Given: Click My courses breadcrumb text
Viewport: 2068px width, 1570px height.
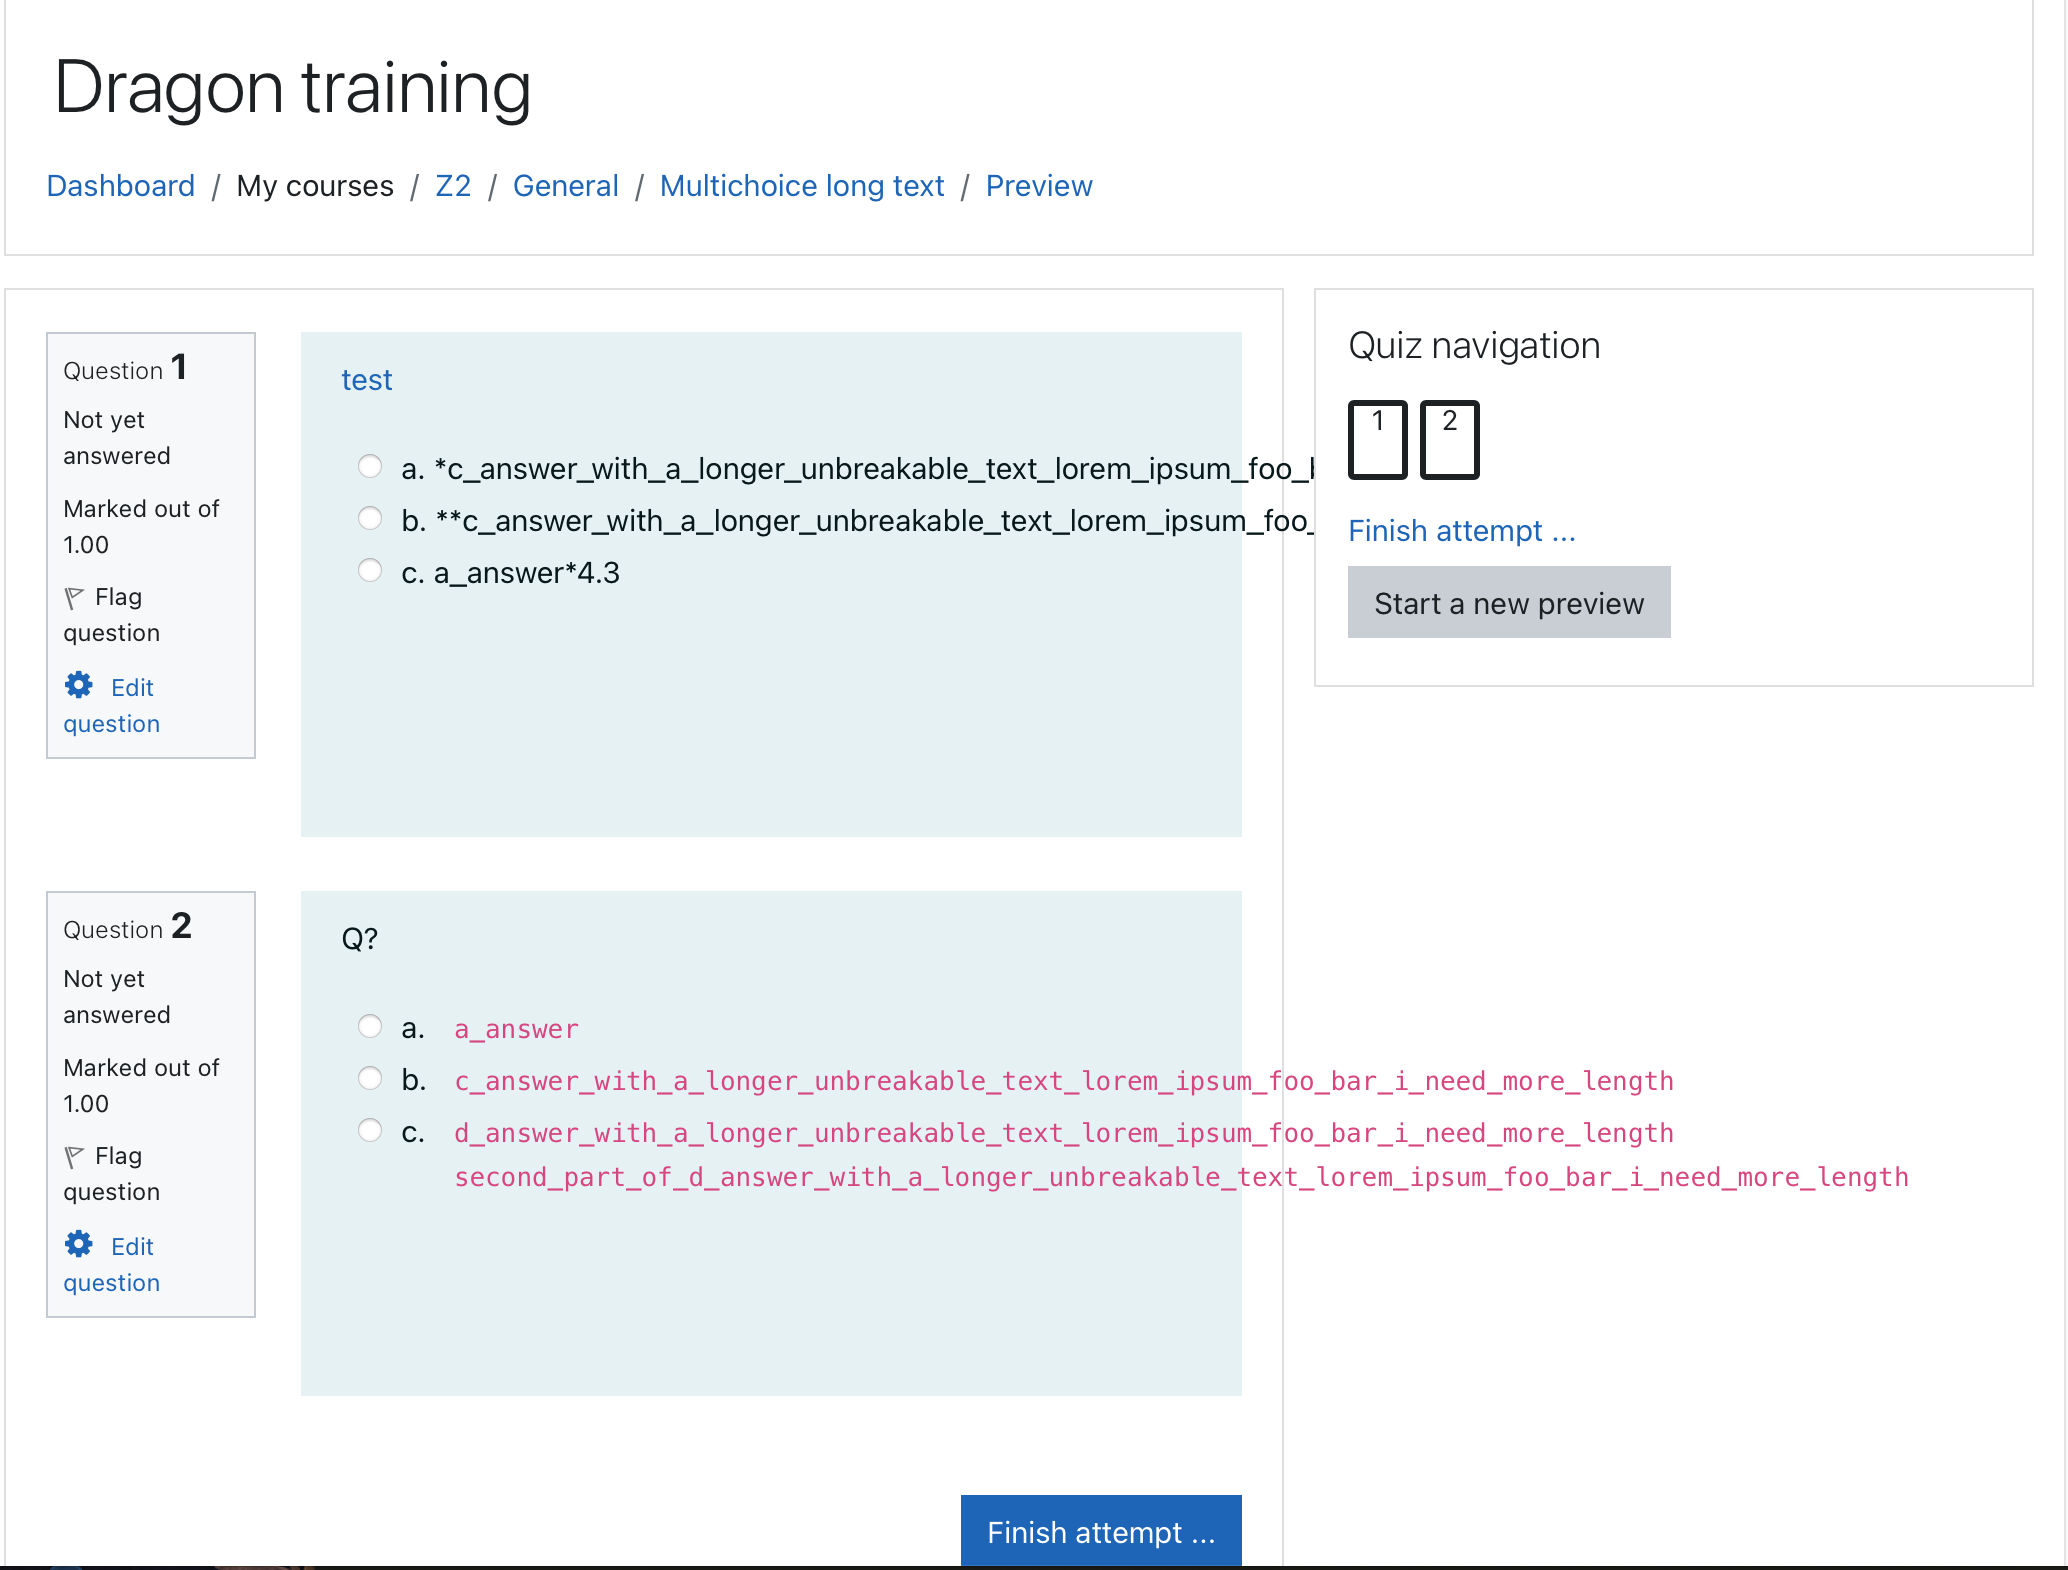Looking at the screenshot, I should 315,186.
